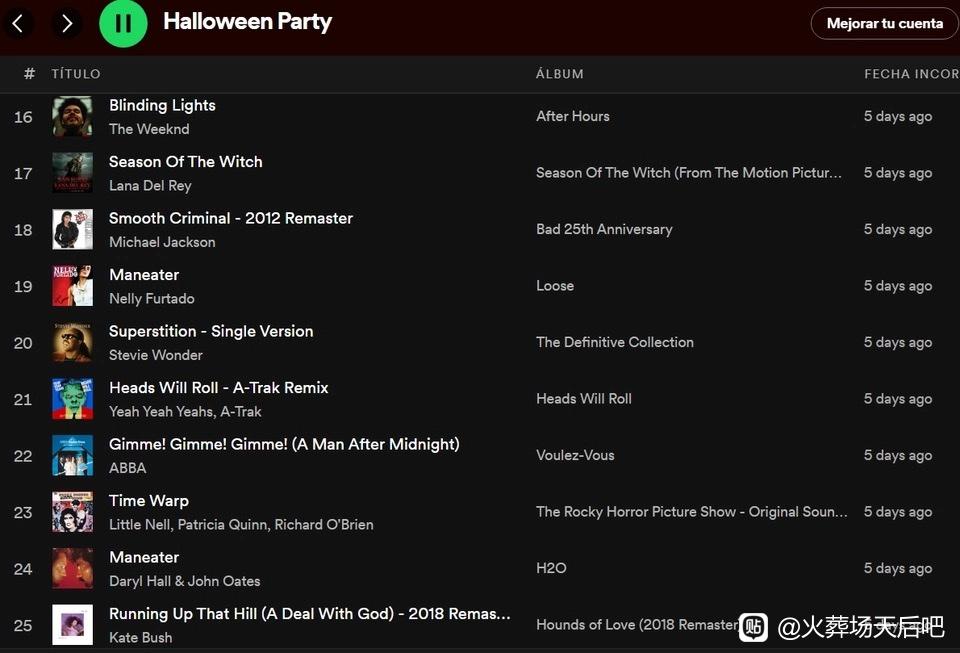The height and width of the screenshot is (653, 960).
Task: Open the Heads Will Roll album link
Action: point(583,399)
